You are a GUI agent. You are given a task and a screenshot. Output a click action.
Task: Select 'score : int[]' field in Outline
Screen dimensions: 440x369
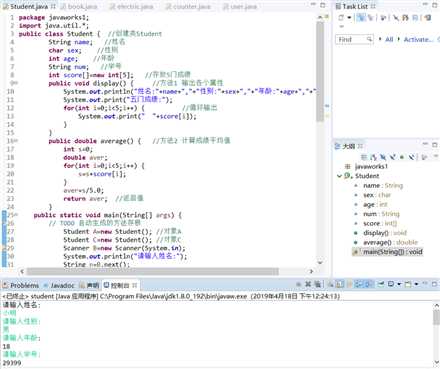380,223
